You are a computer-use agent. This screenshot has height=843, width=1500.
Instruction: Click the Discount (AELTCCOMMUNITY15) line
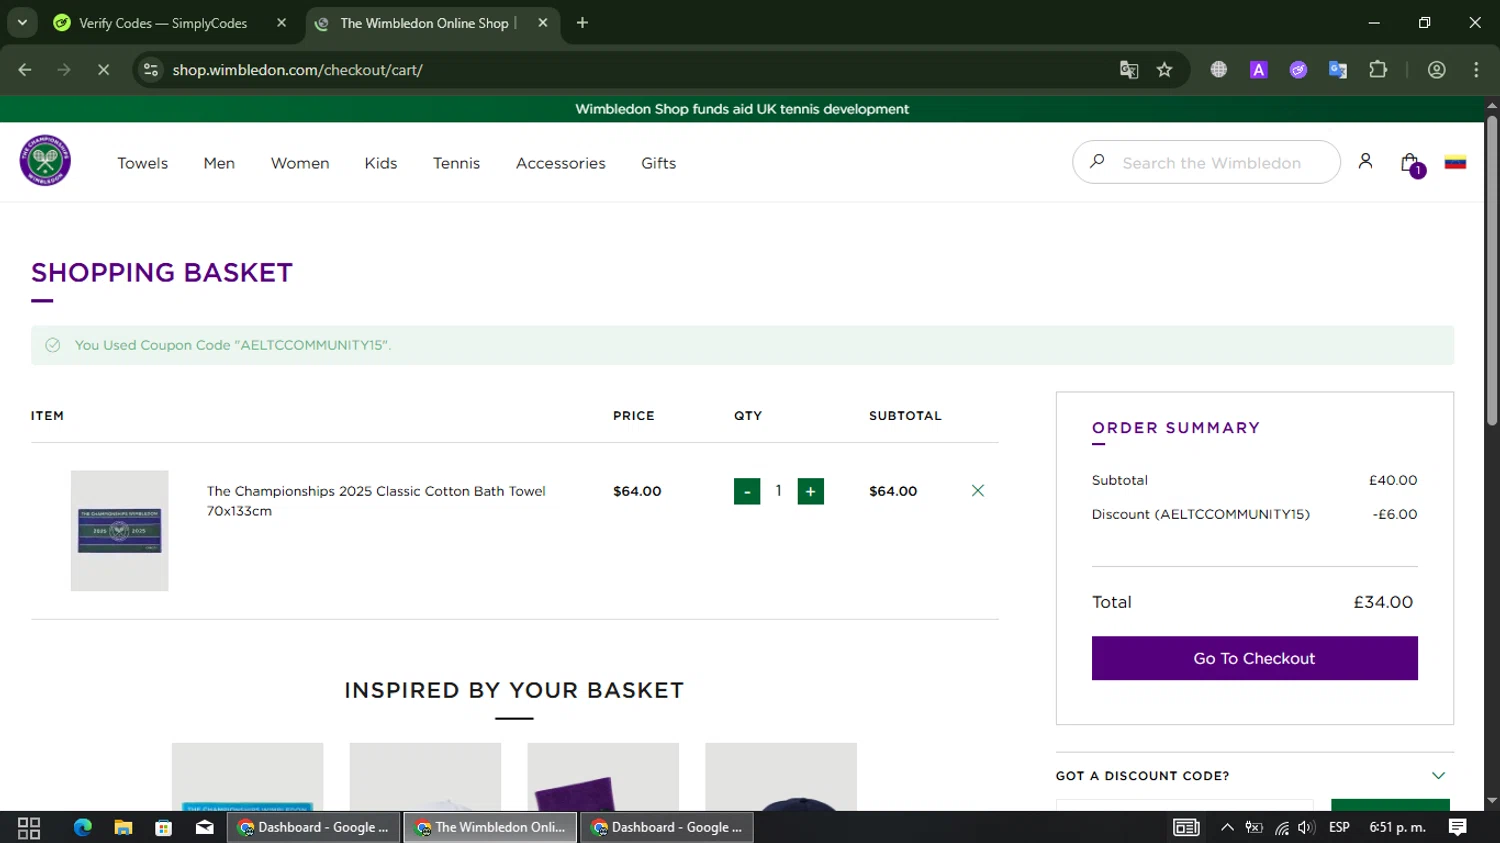[x=1201, y=514]
